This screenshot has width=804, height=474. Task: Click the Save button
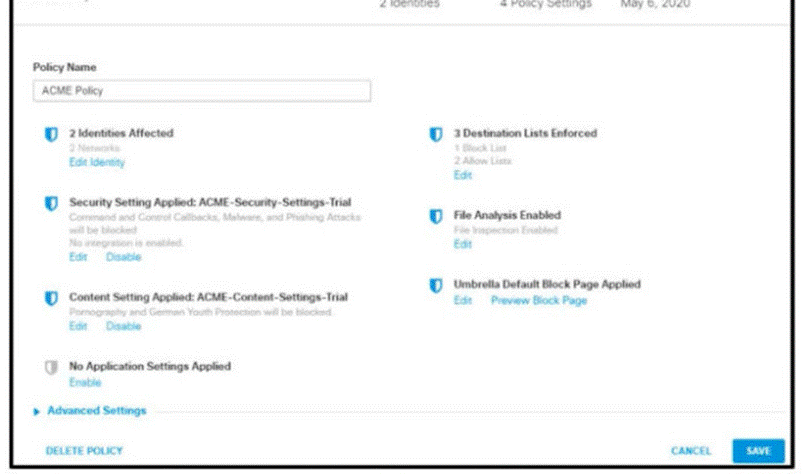click(x=758, y=451)
